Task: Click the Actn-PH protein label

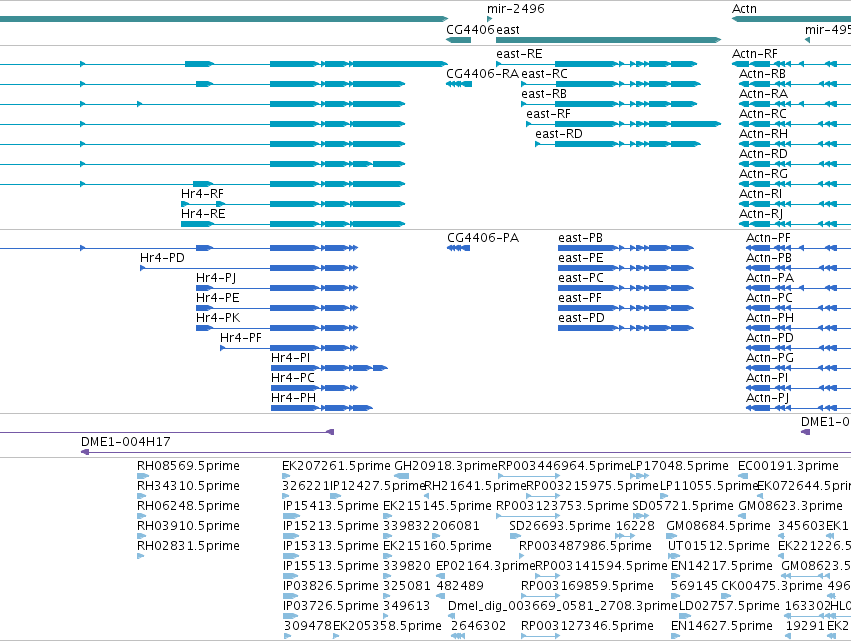Action: pos(770,319)
